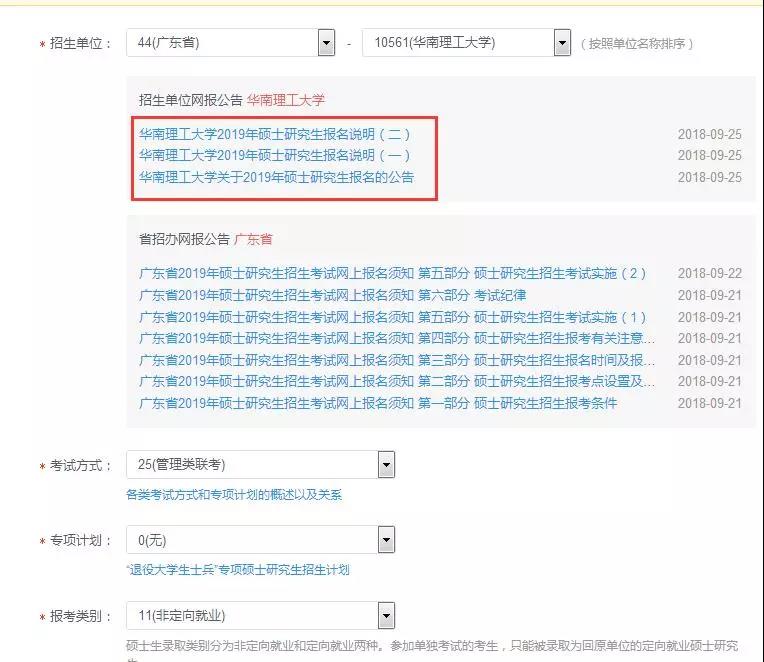Viewport: 764px width, 662px height.
Task: Open 广东省 notice 第二部分 硕士研究生招生报考点设置
Action: click(397, 381)
